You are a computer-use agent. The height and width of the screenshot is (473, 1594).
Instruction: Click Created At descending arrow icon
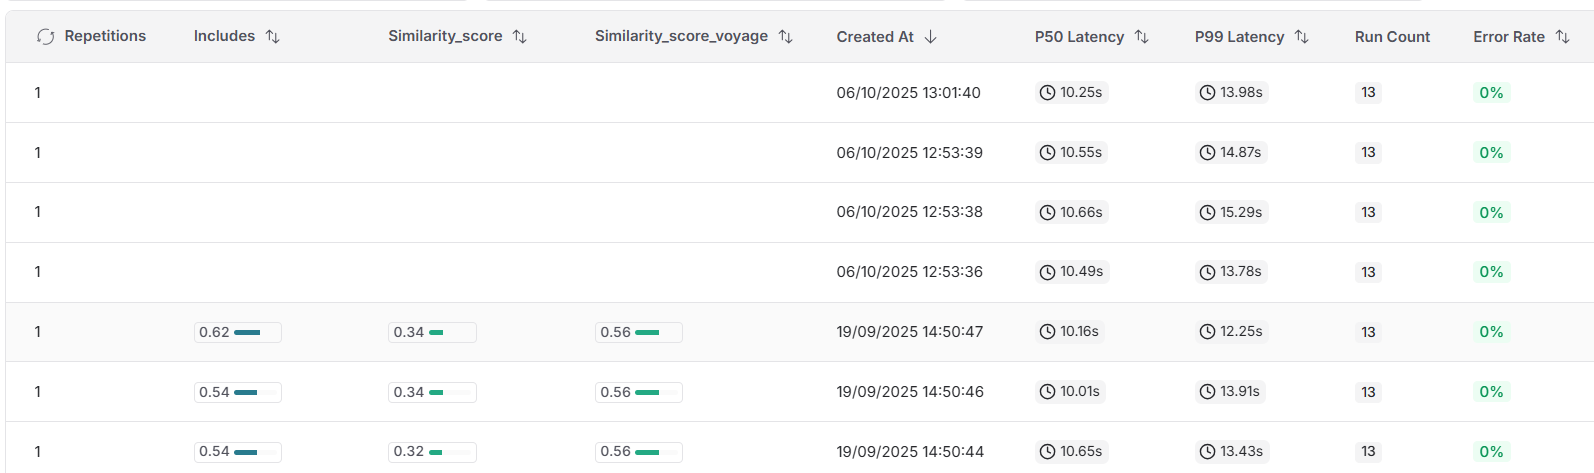pyautogui.click(x=931, y=37)
